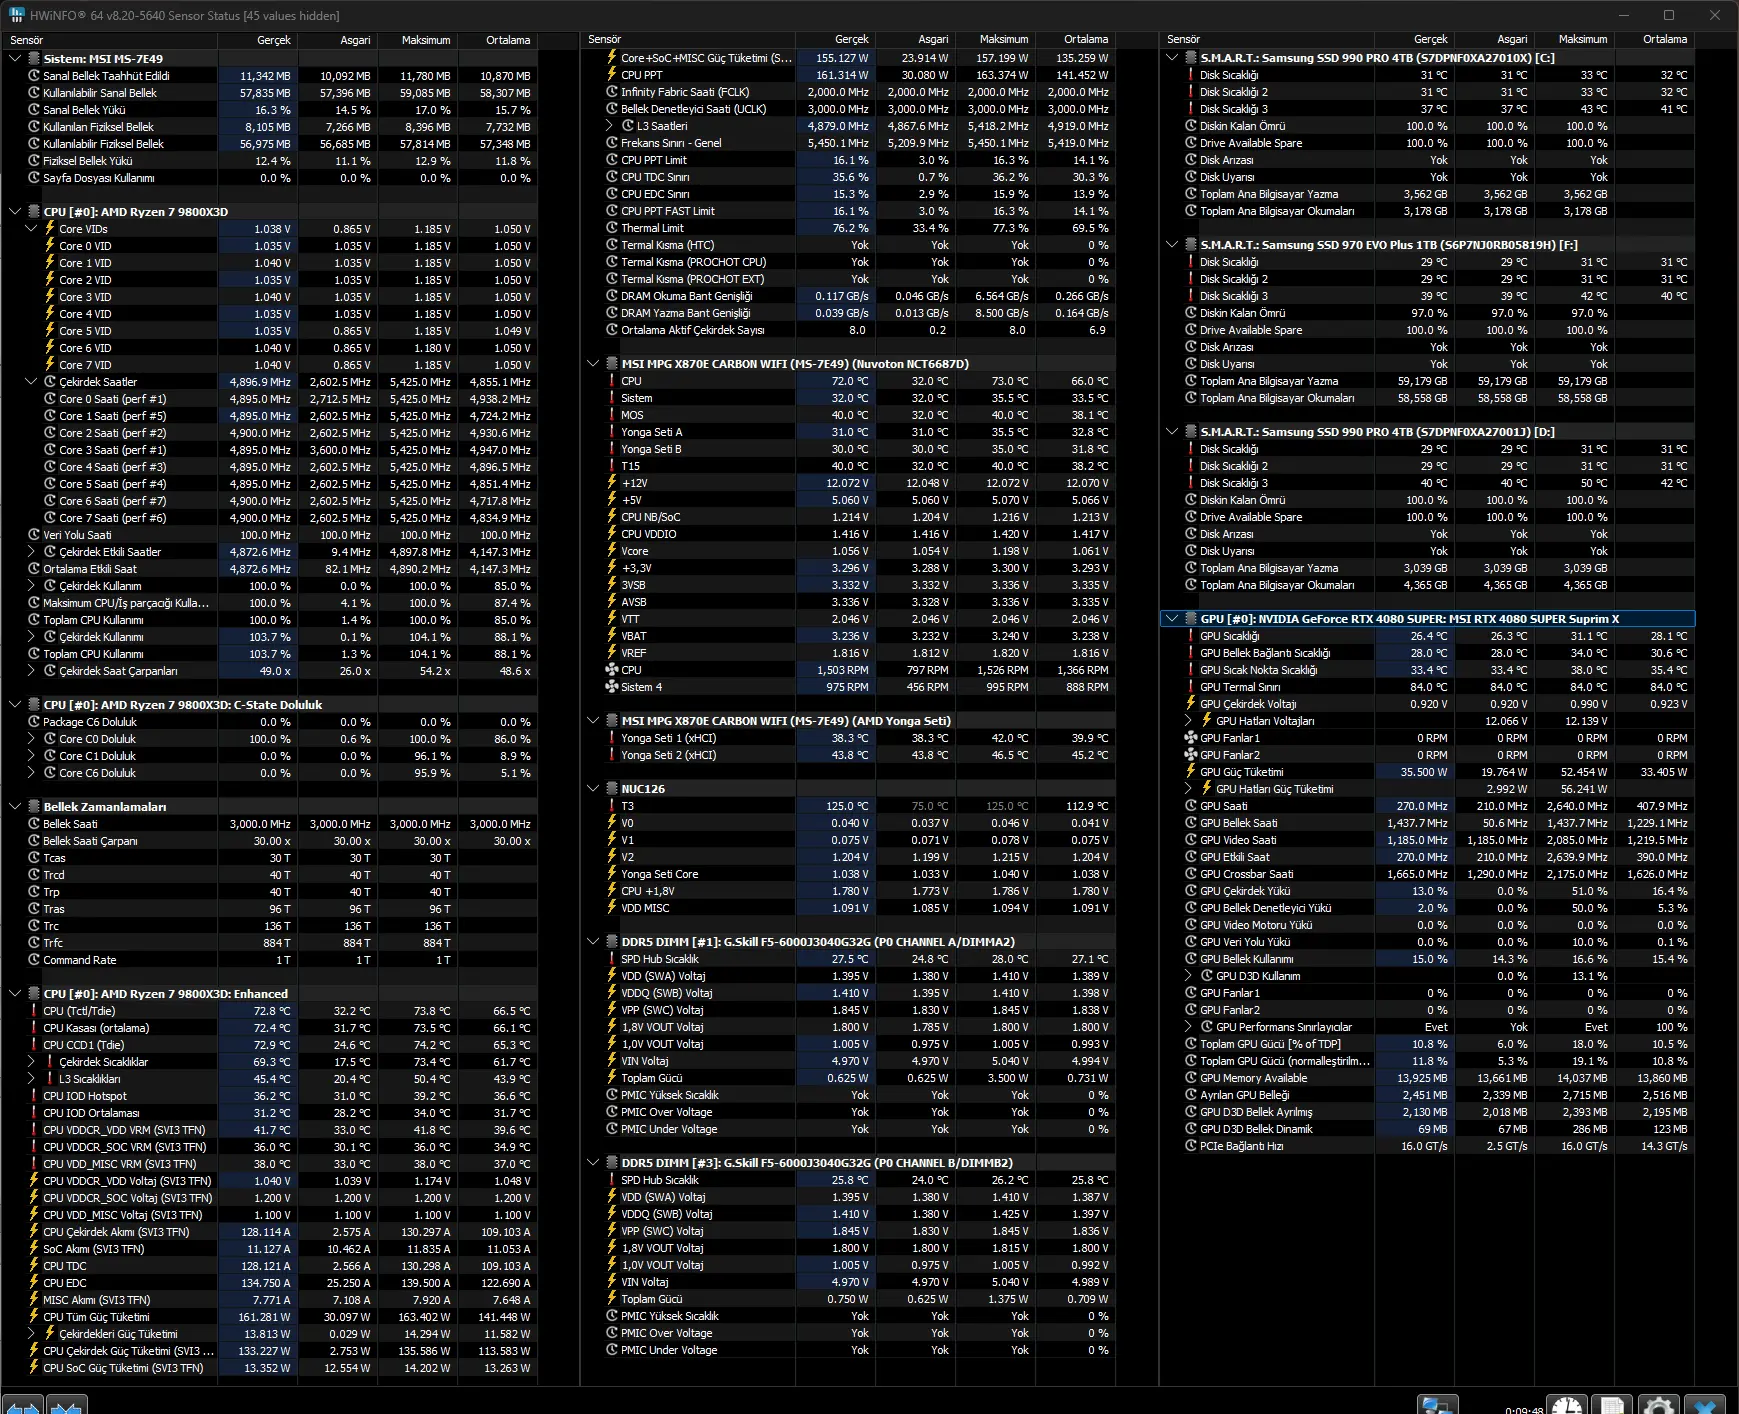Collapse the GPU RTX 4080 SUPER group
The image size is (1739, 1414).
(1172, 619)
